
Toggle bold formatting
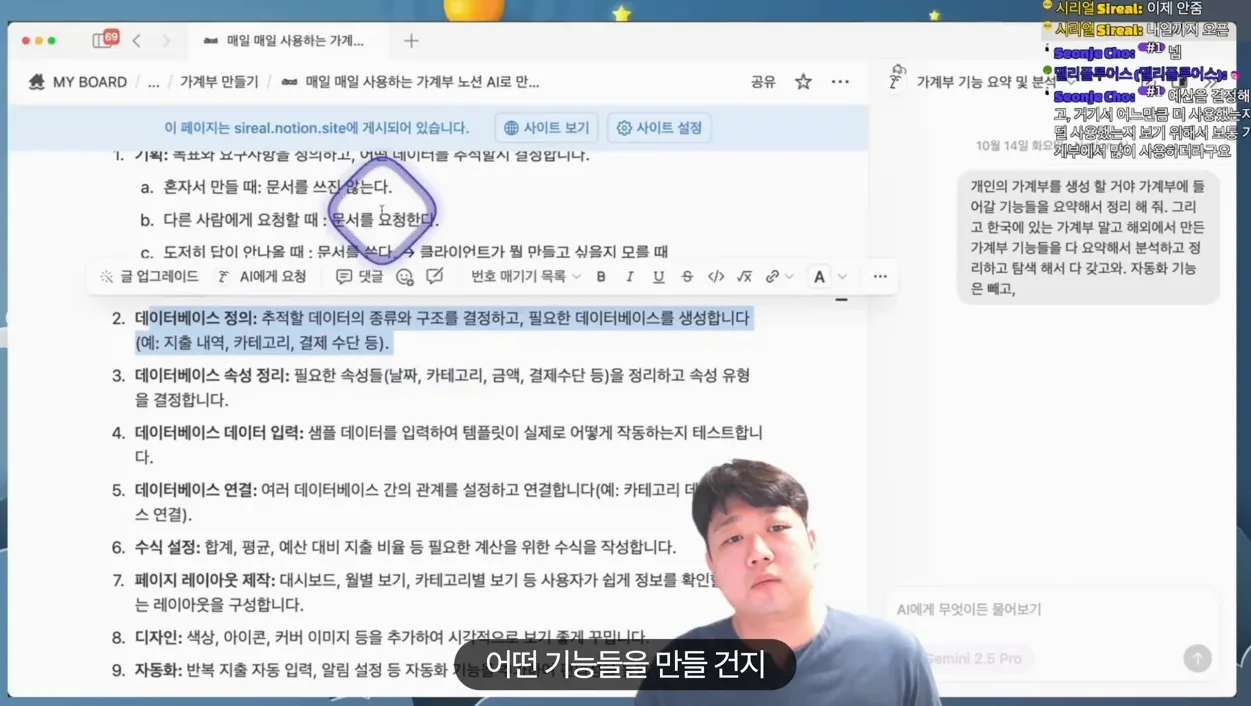click(601, 277)
